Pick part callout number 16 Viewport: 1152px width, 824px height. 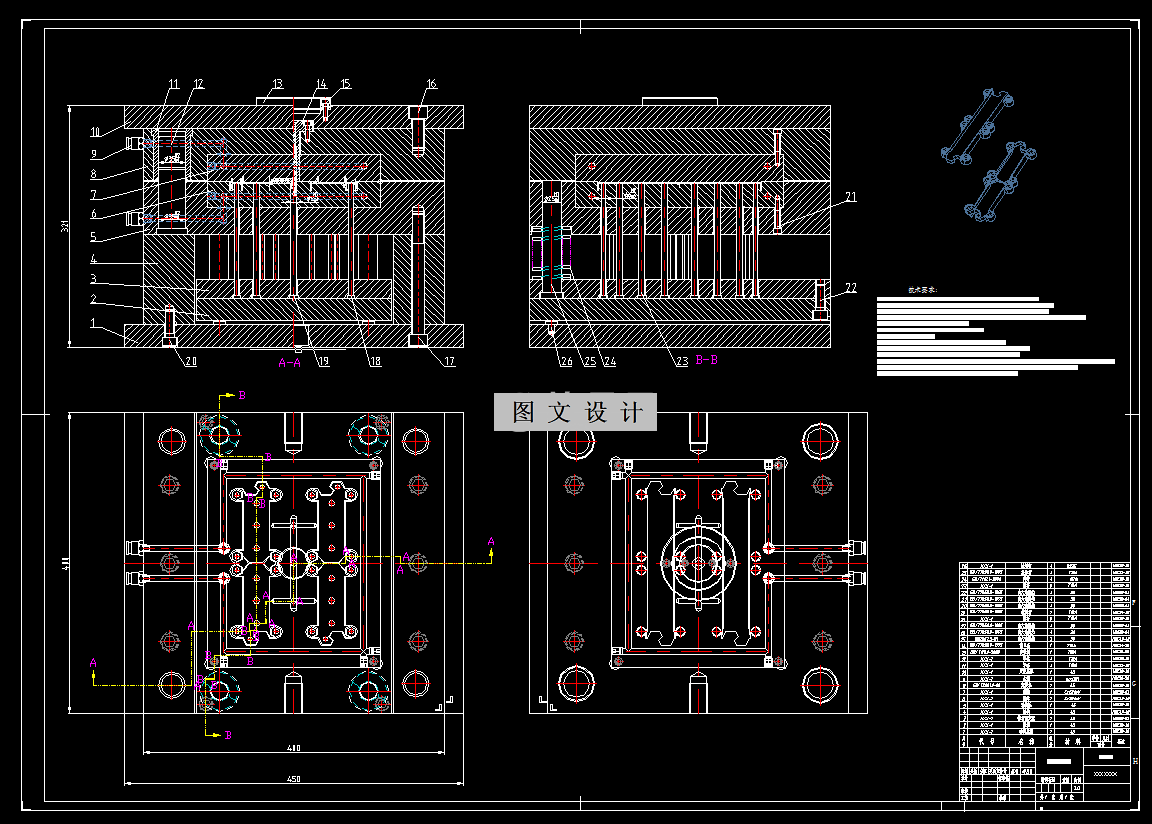(x=431, y=84)
